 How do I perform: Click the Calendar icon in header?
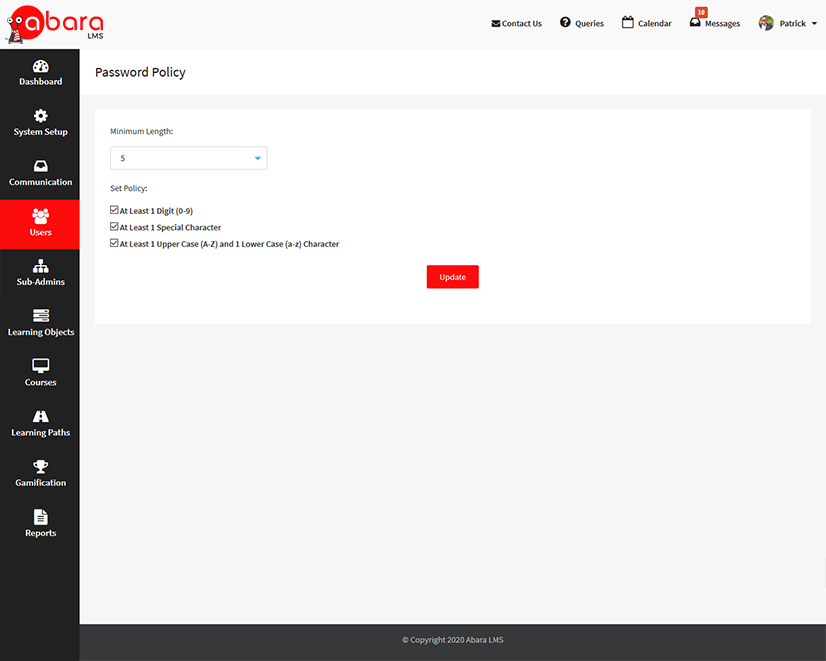click(627, 22)
